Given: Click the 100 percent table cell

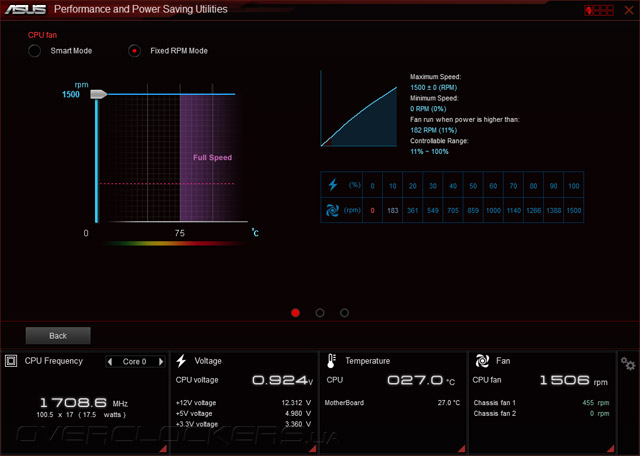Looking at the screenshot, I should pyautogui.click(x=573, y=186).
